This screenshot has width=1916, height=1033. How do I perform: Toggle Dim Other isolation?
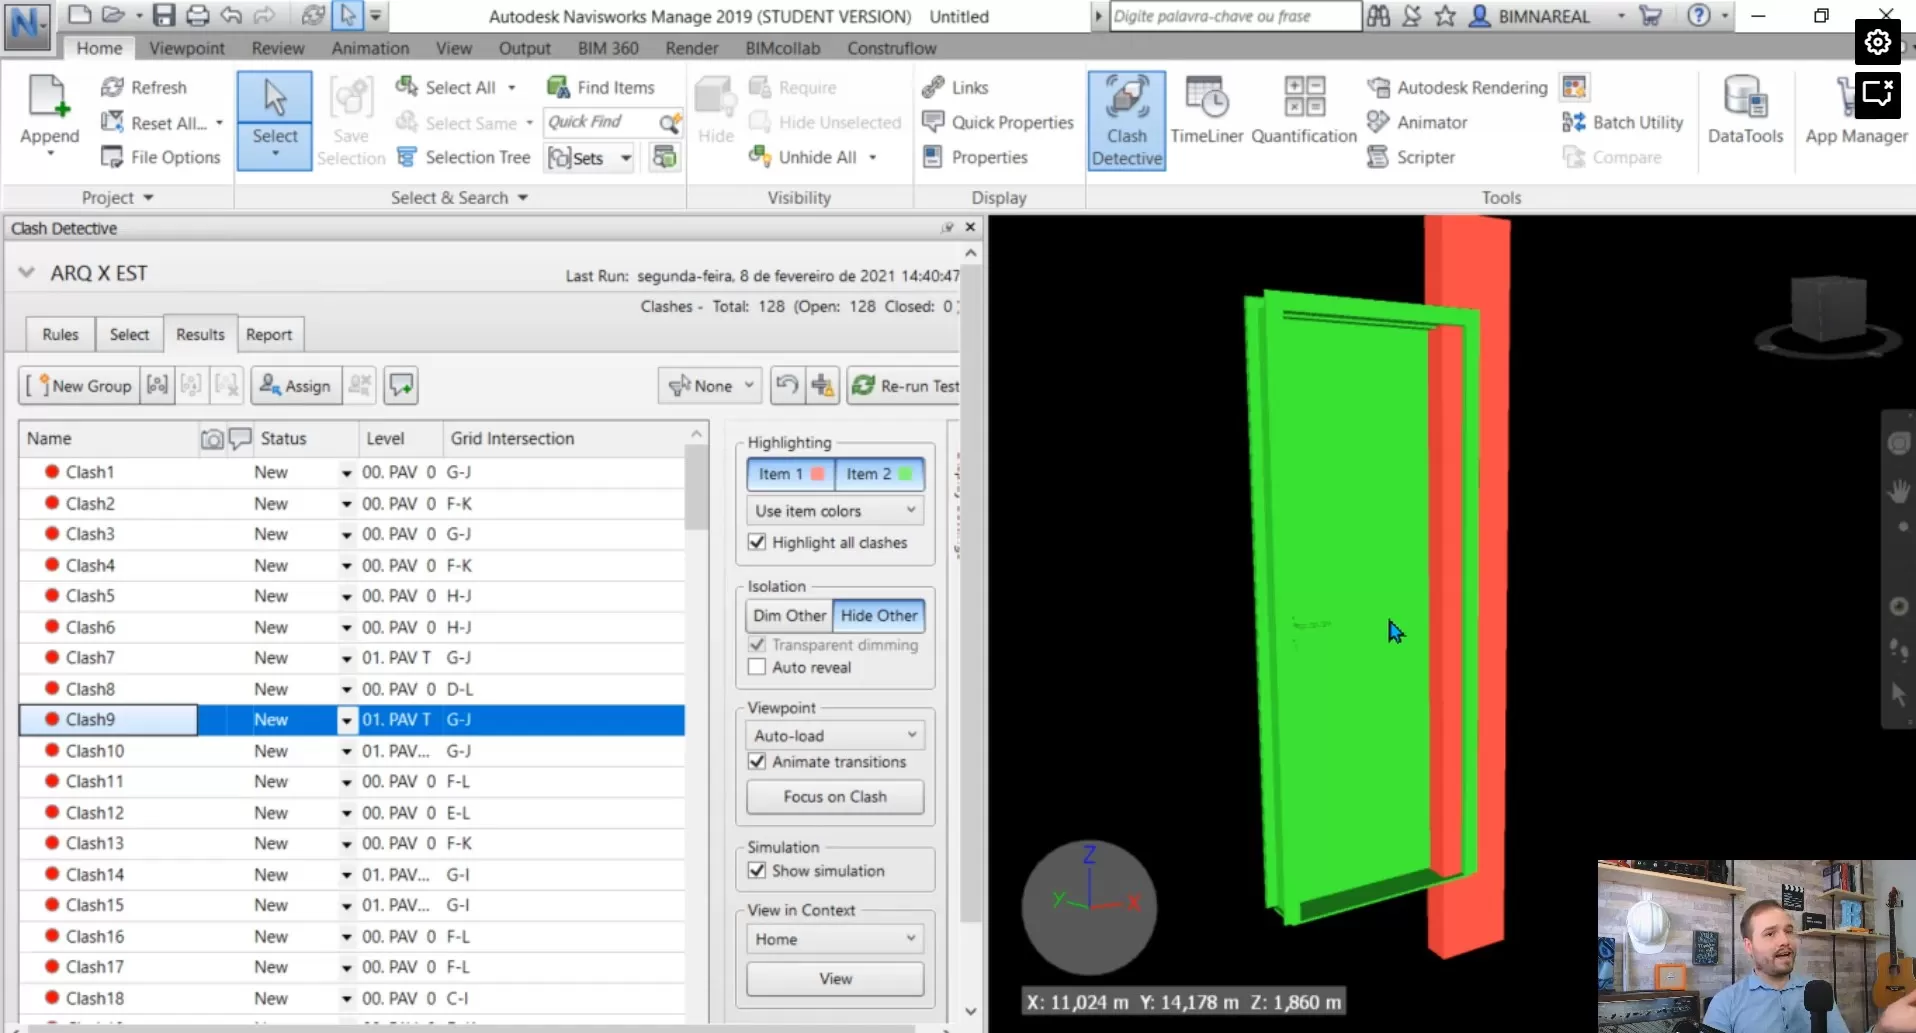(x=789, y=615)
